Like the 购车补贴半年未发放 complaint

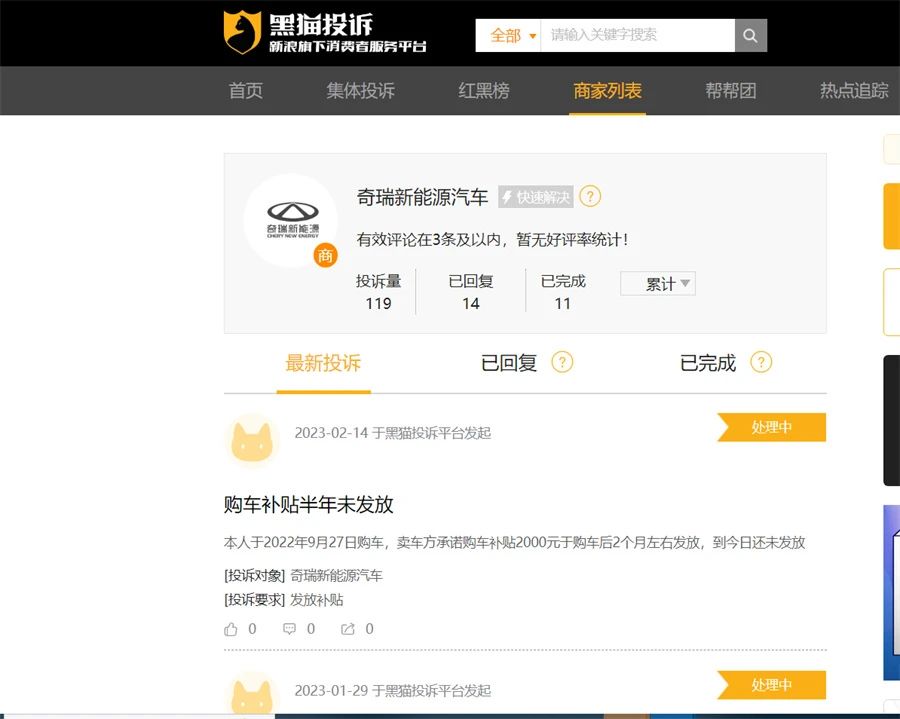232,629
